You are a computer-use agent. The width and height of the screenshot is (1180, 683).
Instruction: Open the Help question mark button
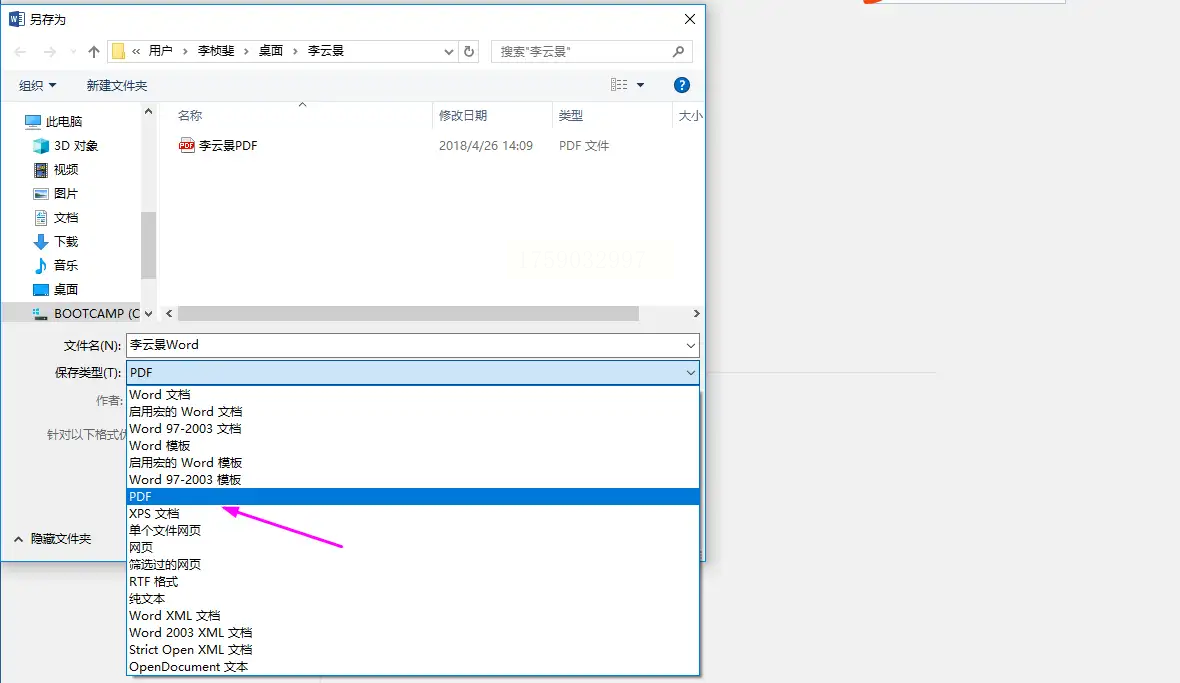[682, 85]
